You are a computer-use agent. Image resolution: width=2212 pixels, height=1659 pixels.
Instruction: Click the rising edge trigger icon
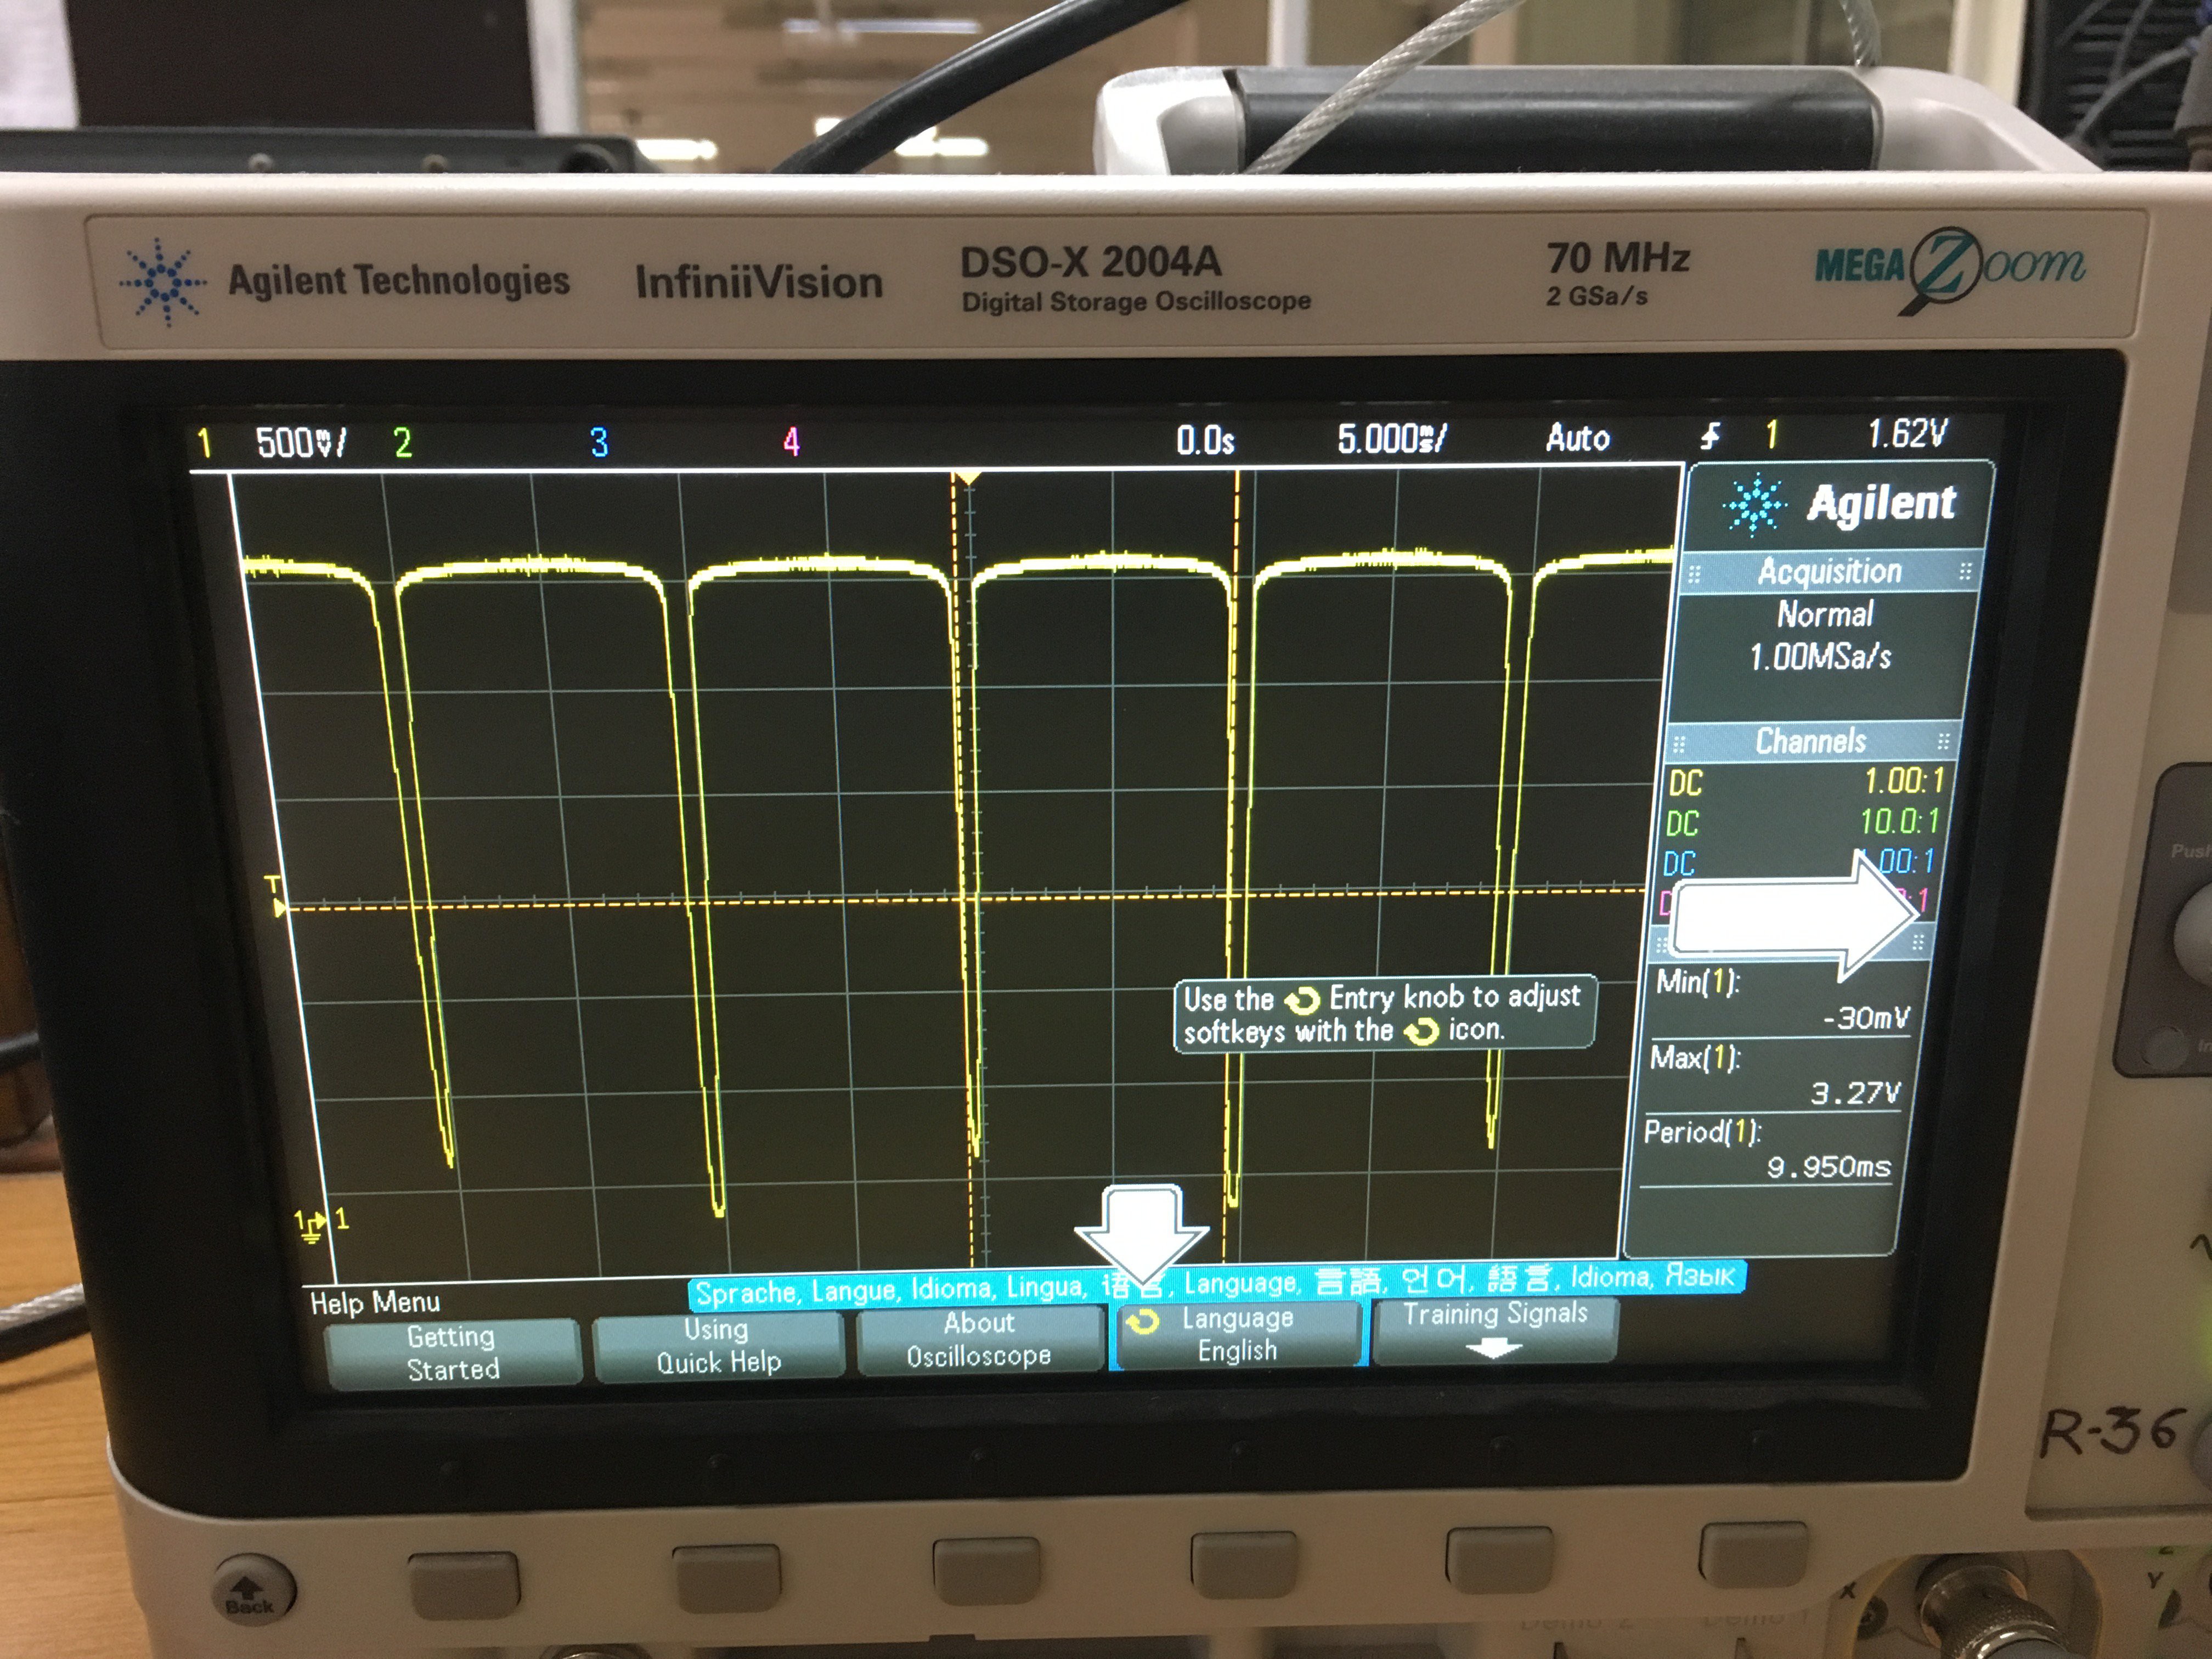1712,436
